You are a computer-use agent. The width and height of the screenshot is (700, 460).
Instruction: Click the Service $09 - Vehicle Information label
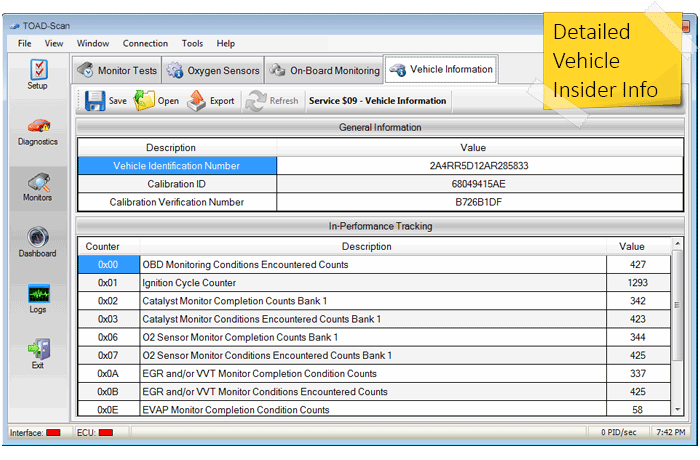tap(378, 101)
